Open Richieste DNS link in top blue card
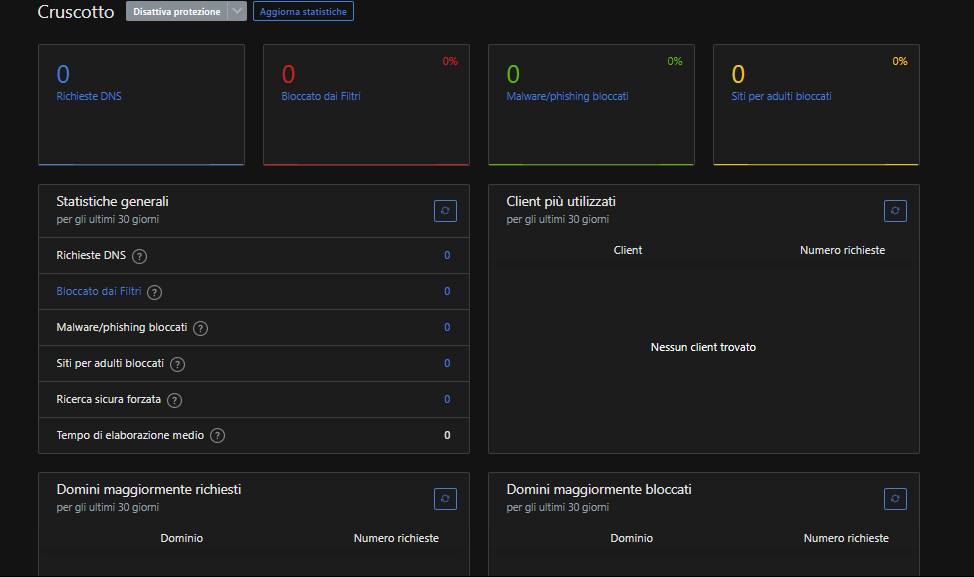This screenshot has height=577, width=974. (x=89, y=97)
